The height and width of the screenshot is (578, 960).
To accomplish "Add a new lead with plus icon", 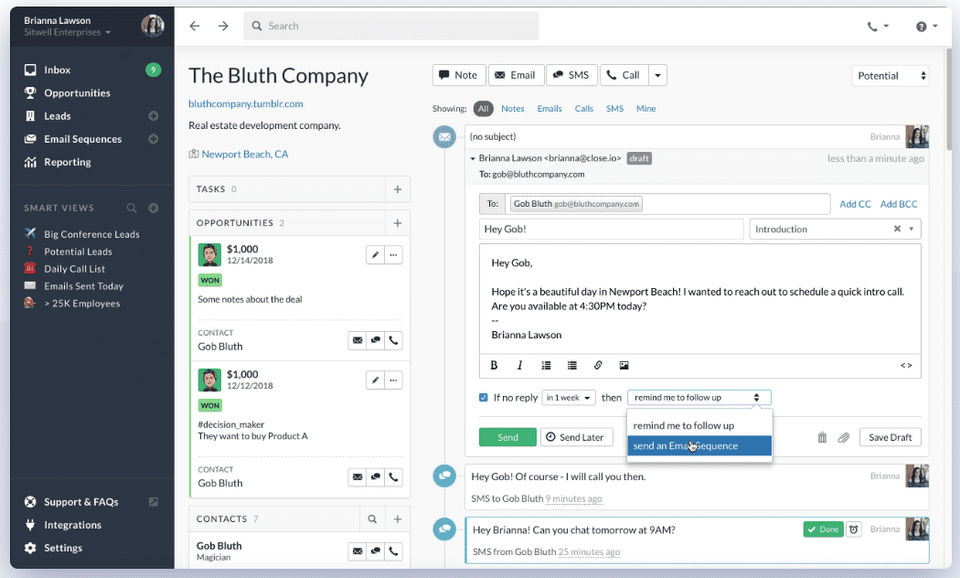I will click(x=153, y=116).
